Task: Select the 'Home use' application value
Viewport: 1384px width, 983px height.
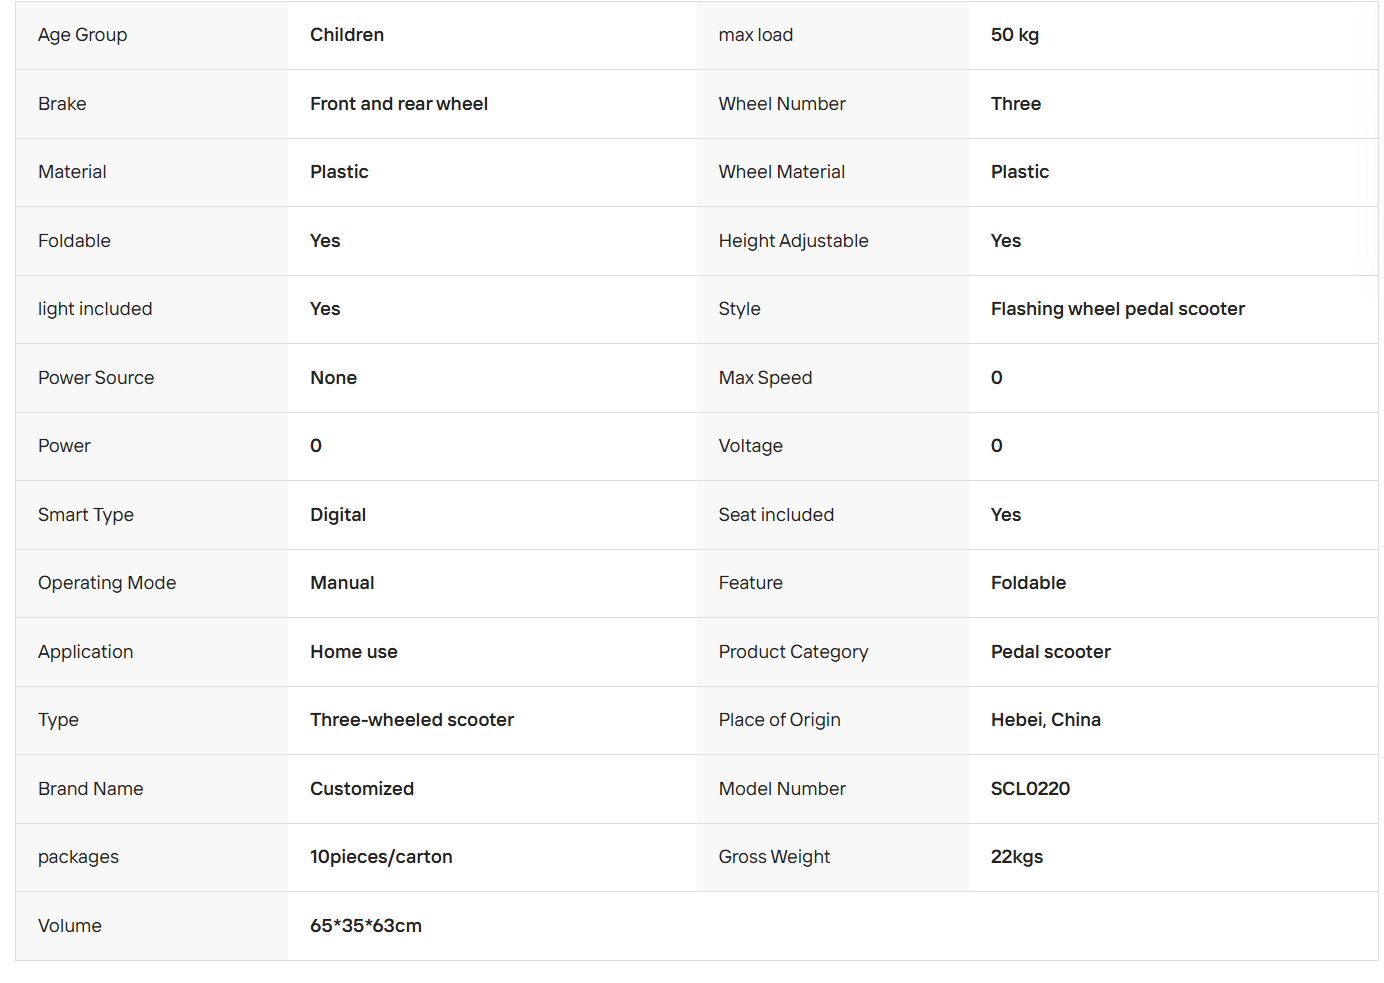Action: coord(353,652)
